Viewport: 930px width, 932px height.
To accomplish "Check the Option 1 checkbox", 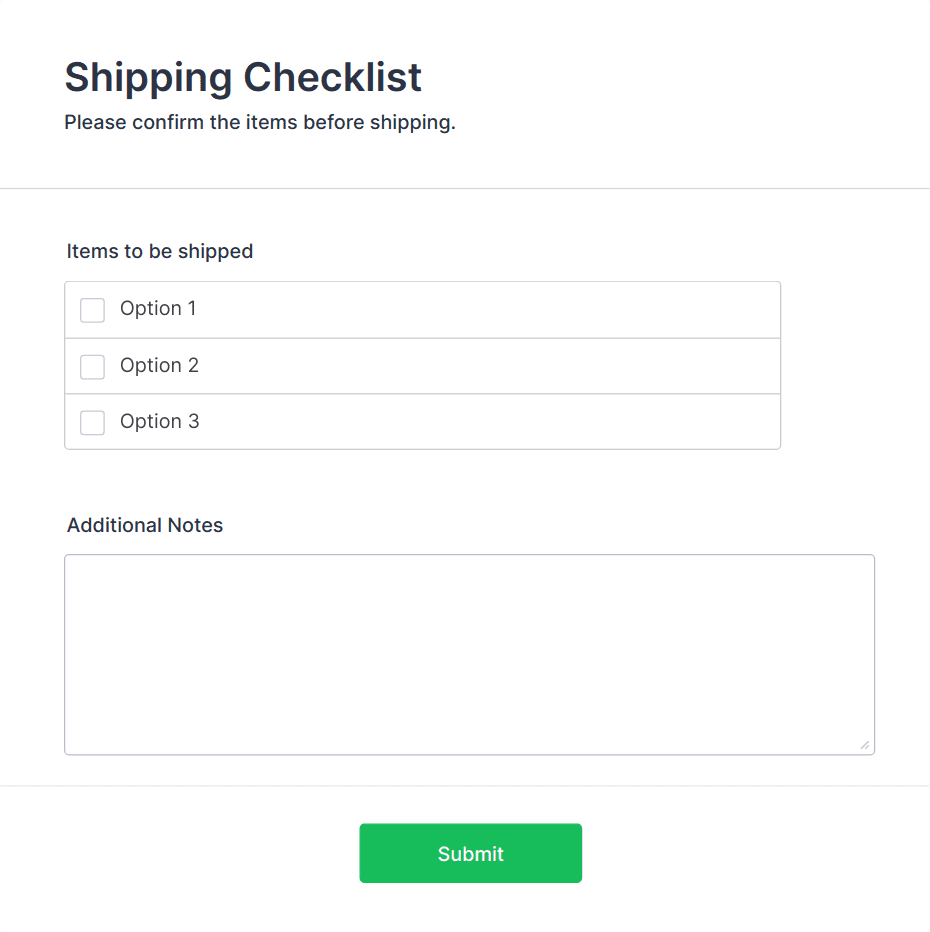I will [x=92, y=310].
